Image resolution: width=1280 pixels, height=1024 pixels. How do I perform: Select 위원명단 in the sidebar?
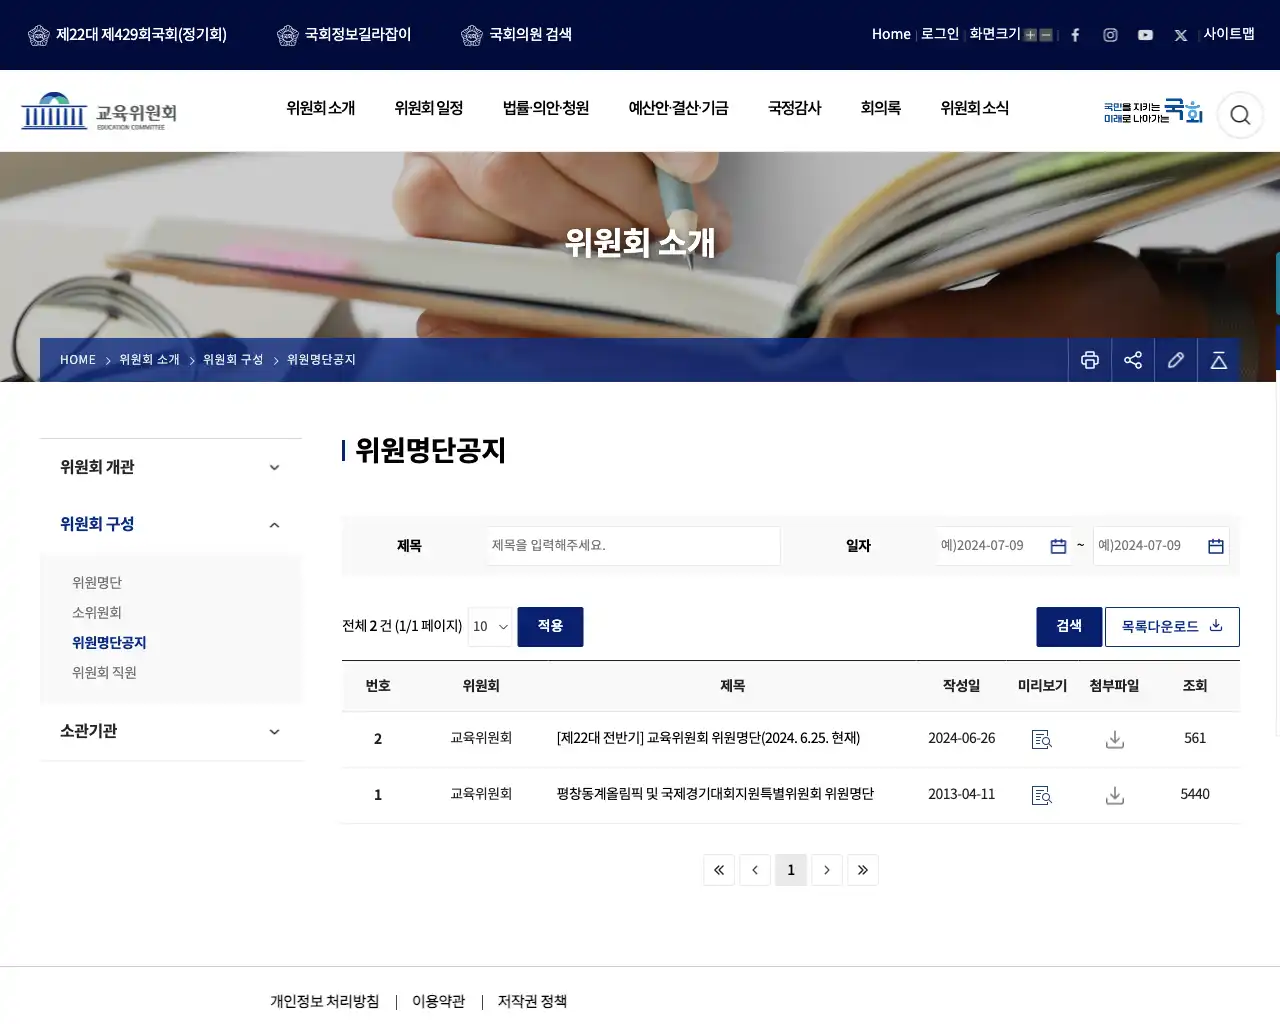[97, 583]
